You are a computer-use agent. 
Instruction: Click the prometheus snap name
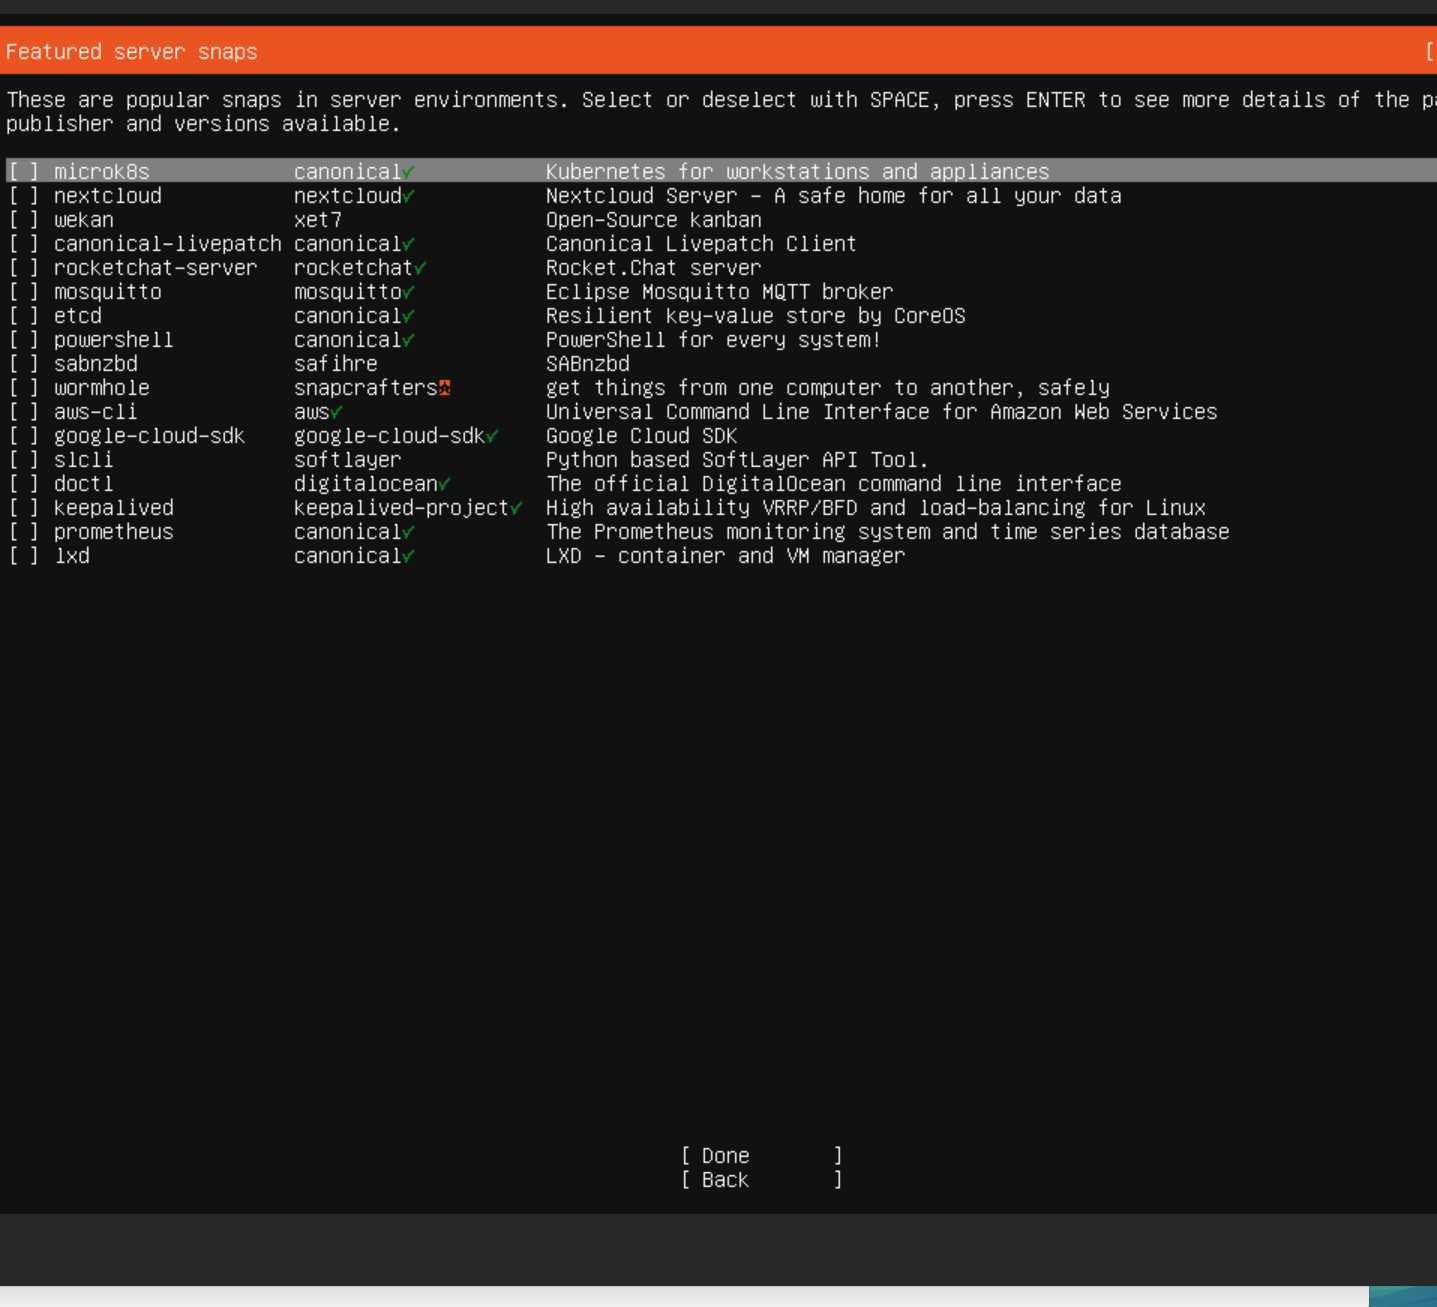point(114,532)
